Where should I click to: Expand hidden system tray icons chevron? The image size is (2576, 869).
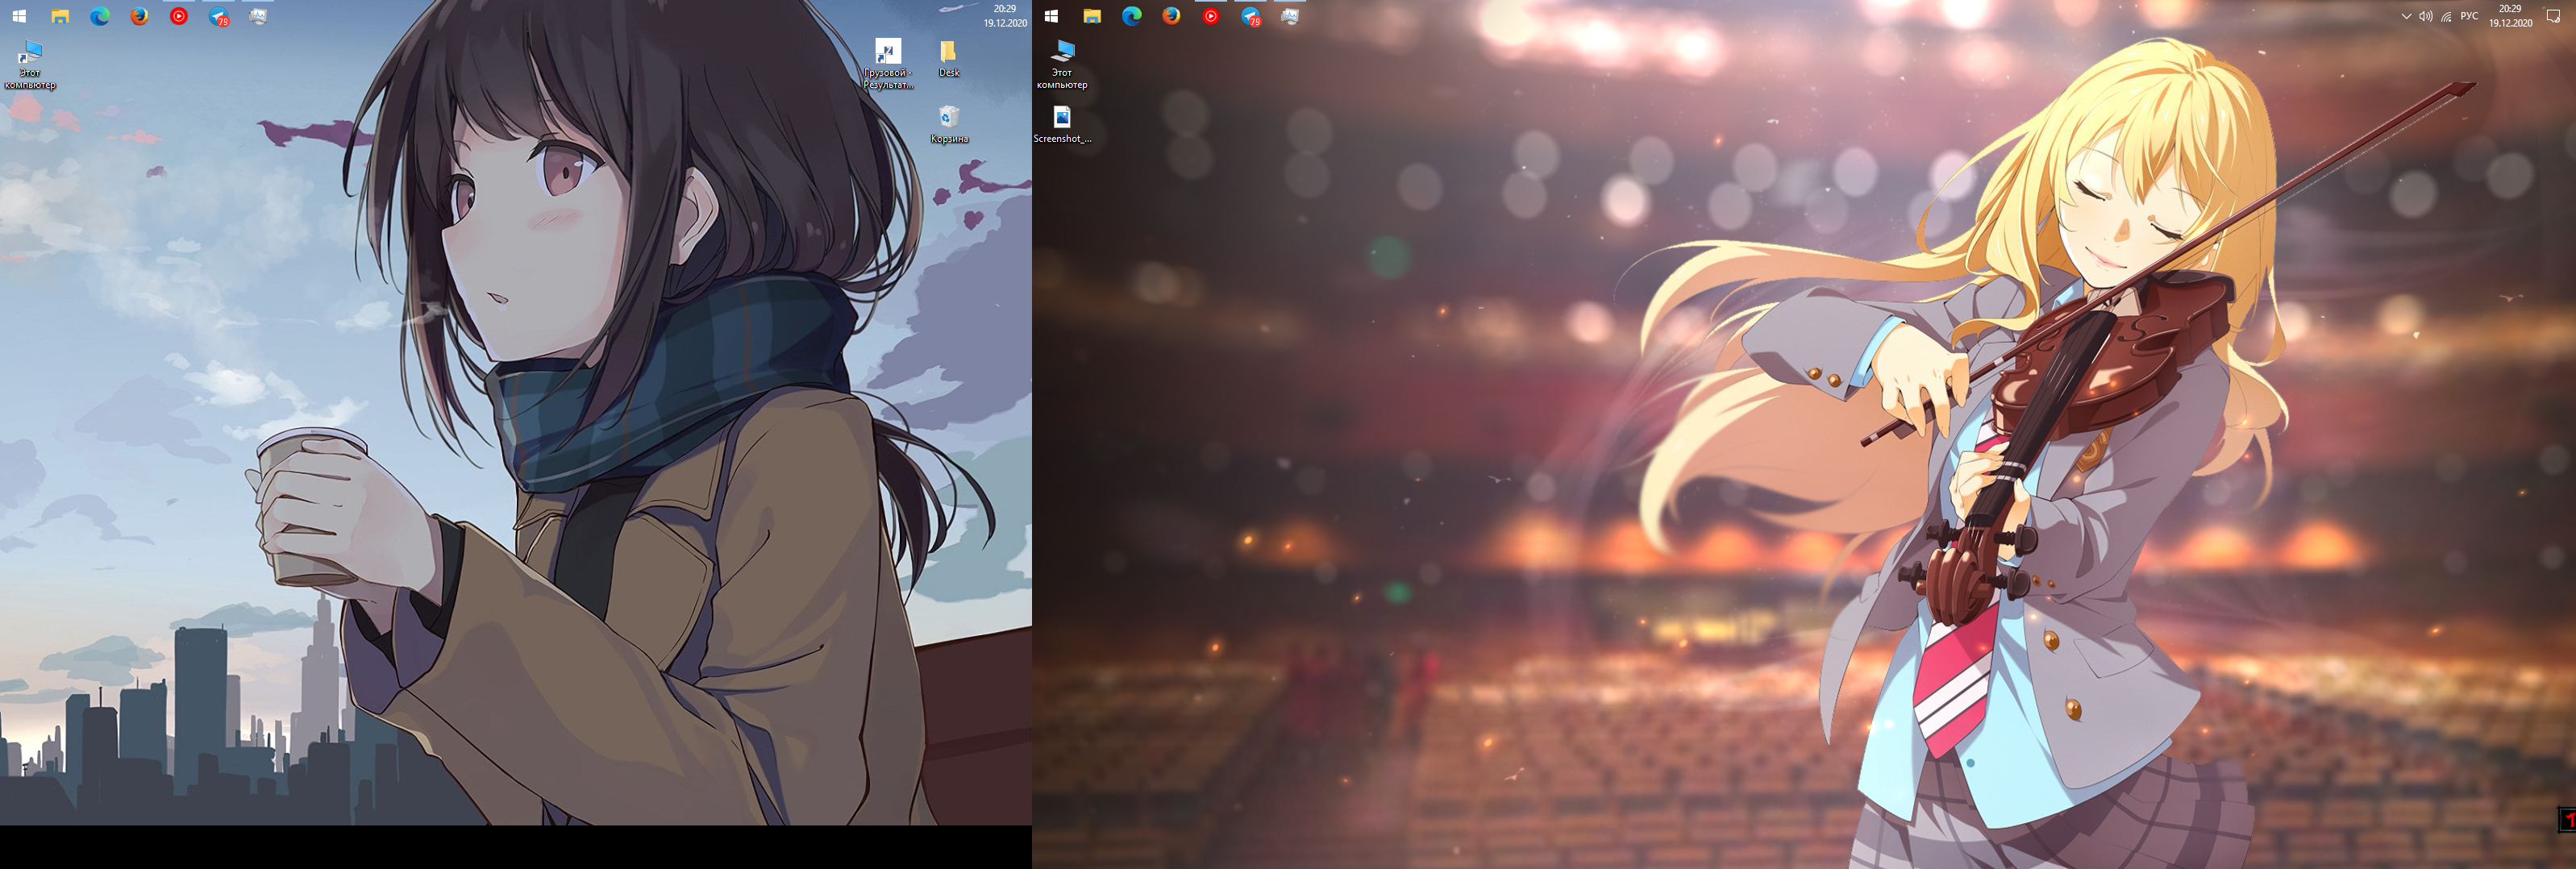(x=2406, y=16)
